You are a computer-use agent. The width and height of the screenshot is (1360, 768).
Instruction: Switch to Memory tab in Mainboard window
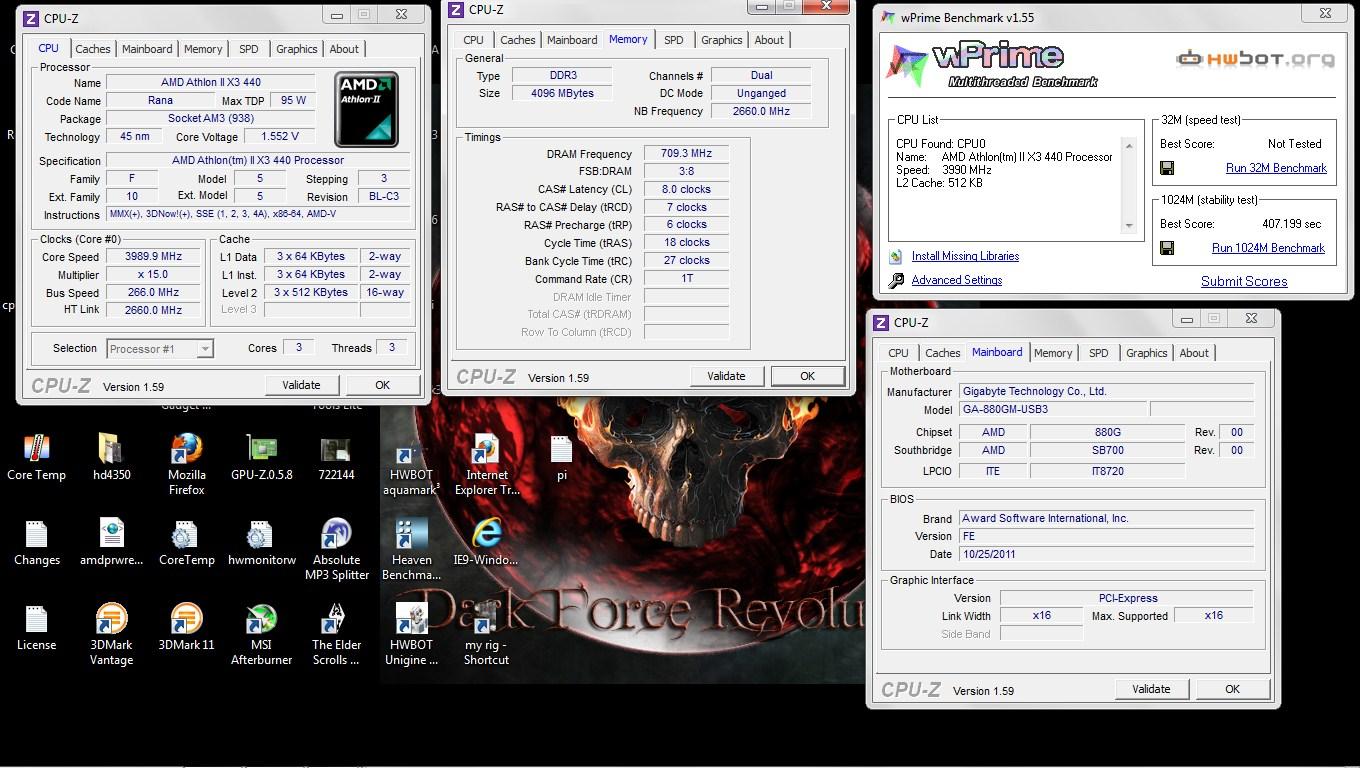(x=1053, y=353)
